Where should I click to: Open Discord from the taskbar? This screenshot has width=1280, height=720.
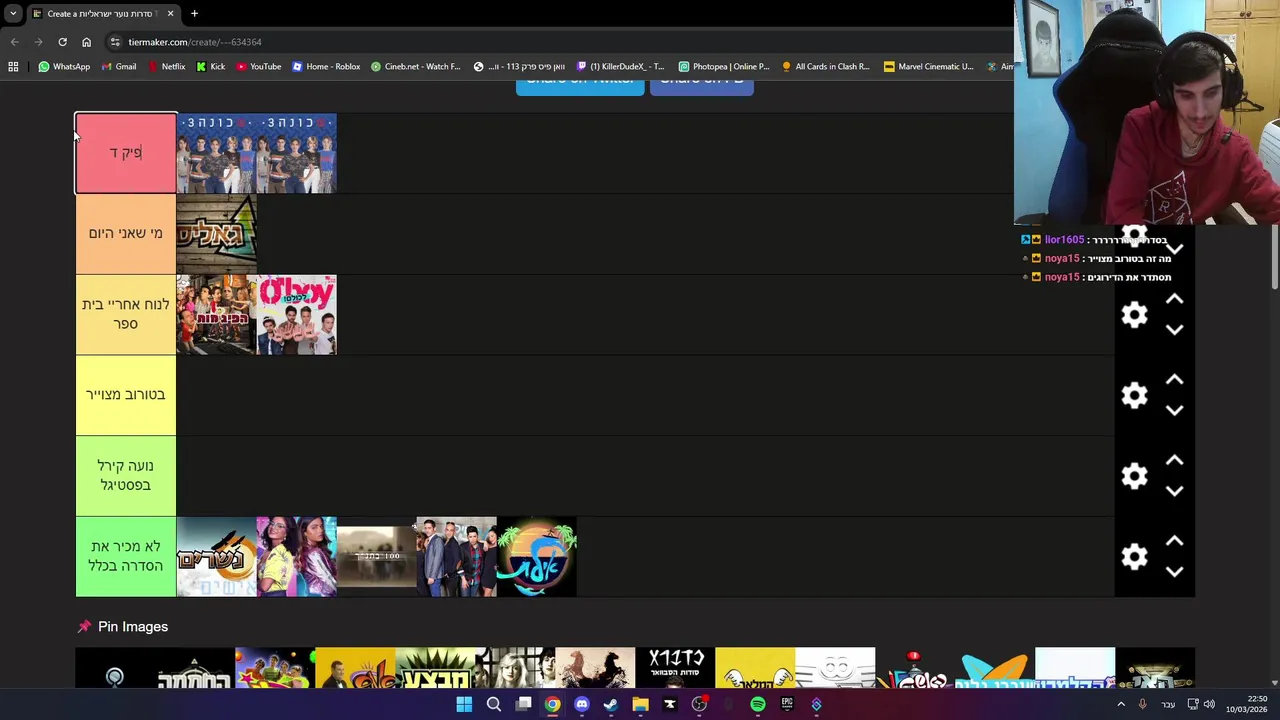point(582,705)
